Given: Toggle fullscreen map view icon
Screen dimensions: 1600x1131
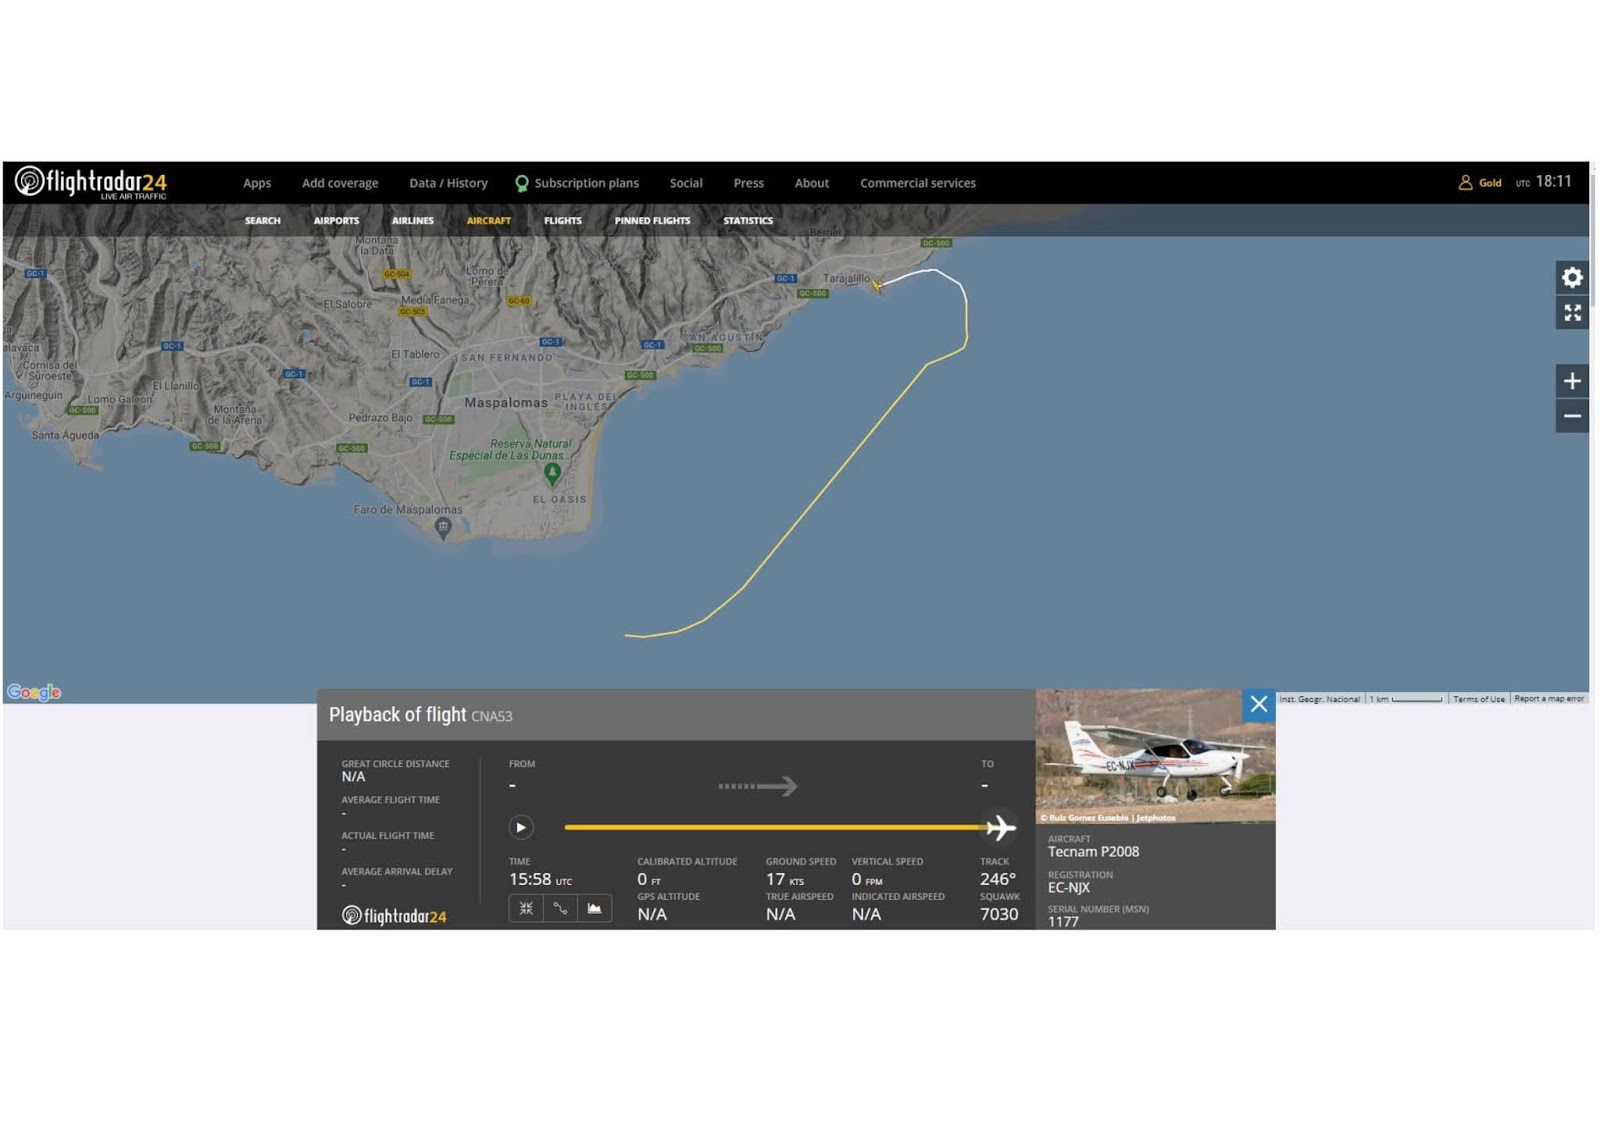Looking at the screenshot, I should pyautogui.click(x=1572, y=313).
